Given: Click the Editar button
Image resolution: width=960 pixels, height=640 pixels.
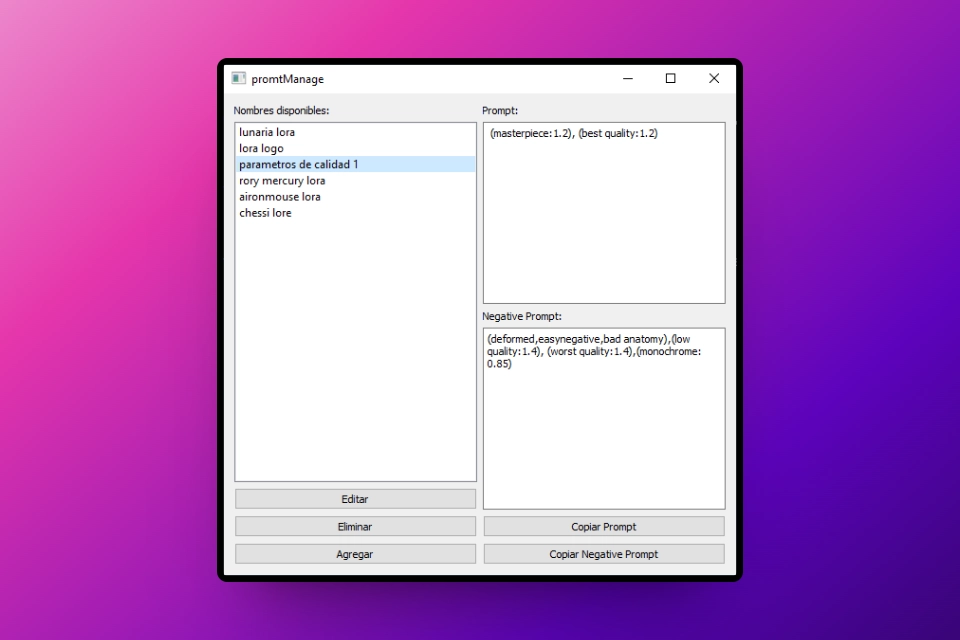Looking at the screenshot, I should (355, 498).
